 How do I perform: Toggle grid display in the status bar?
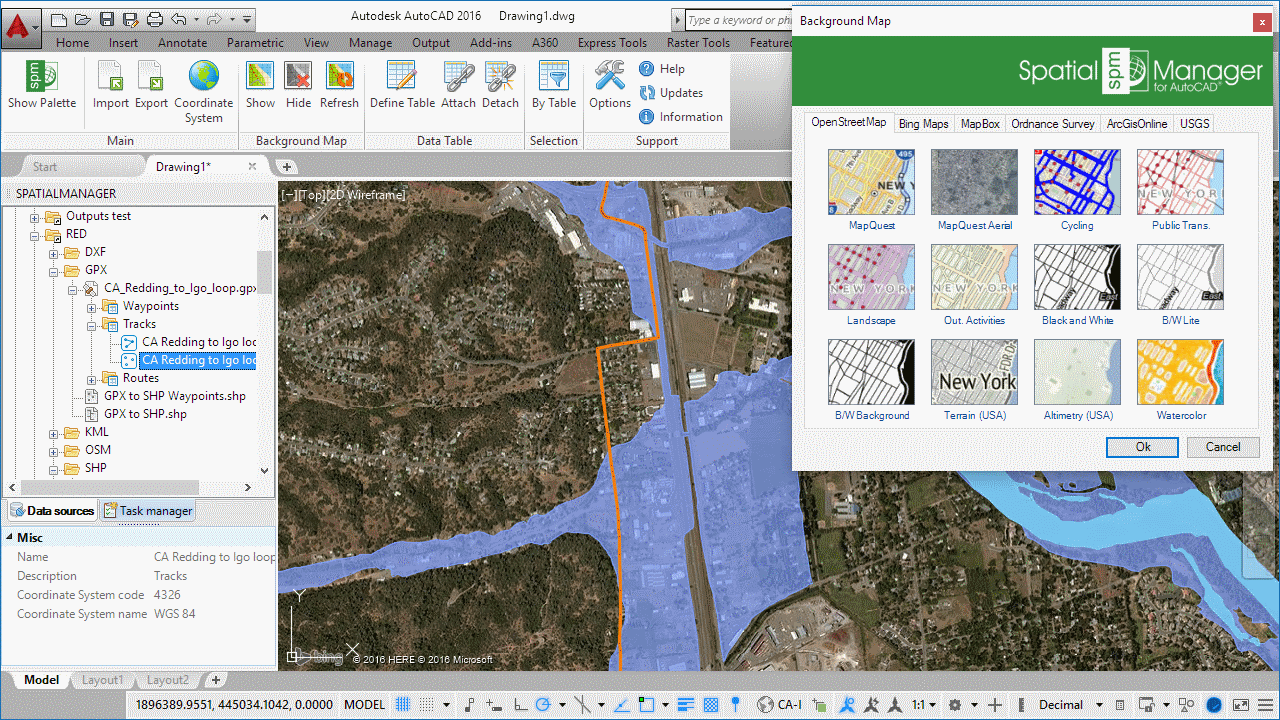(x=404, y=704)
